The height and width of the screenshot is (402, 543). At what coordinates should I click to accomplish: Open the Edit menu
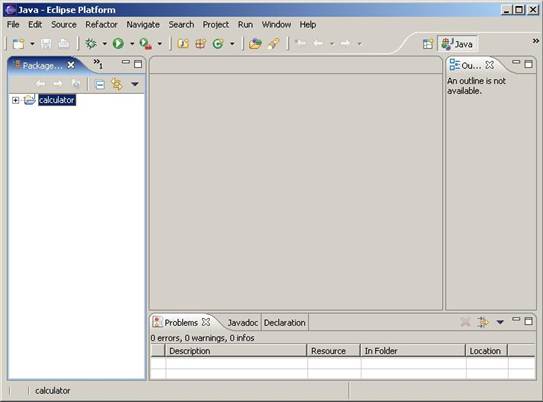point(35,25)
